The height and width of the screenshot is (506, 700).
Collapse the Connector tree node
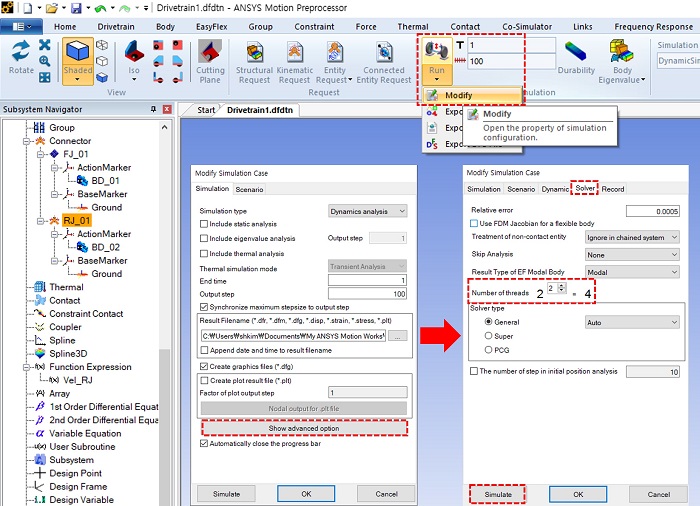(x=26, y=141)
